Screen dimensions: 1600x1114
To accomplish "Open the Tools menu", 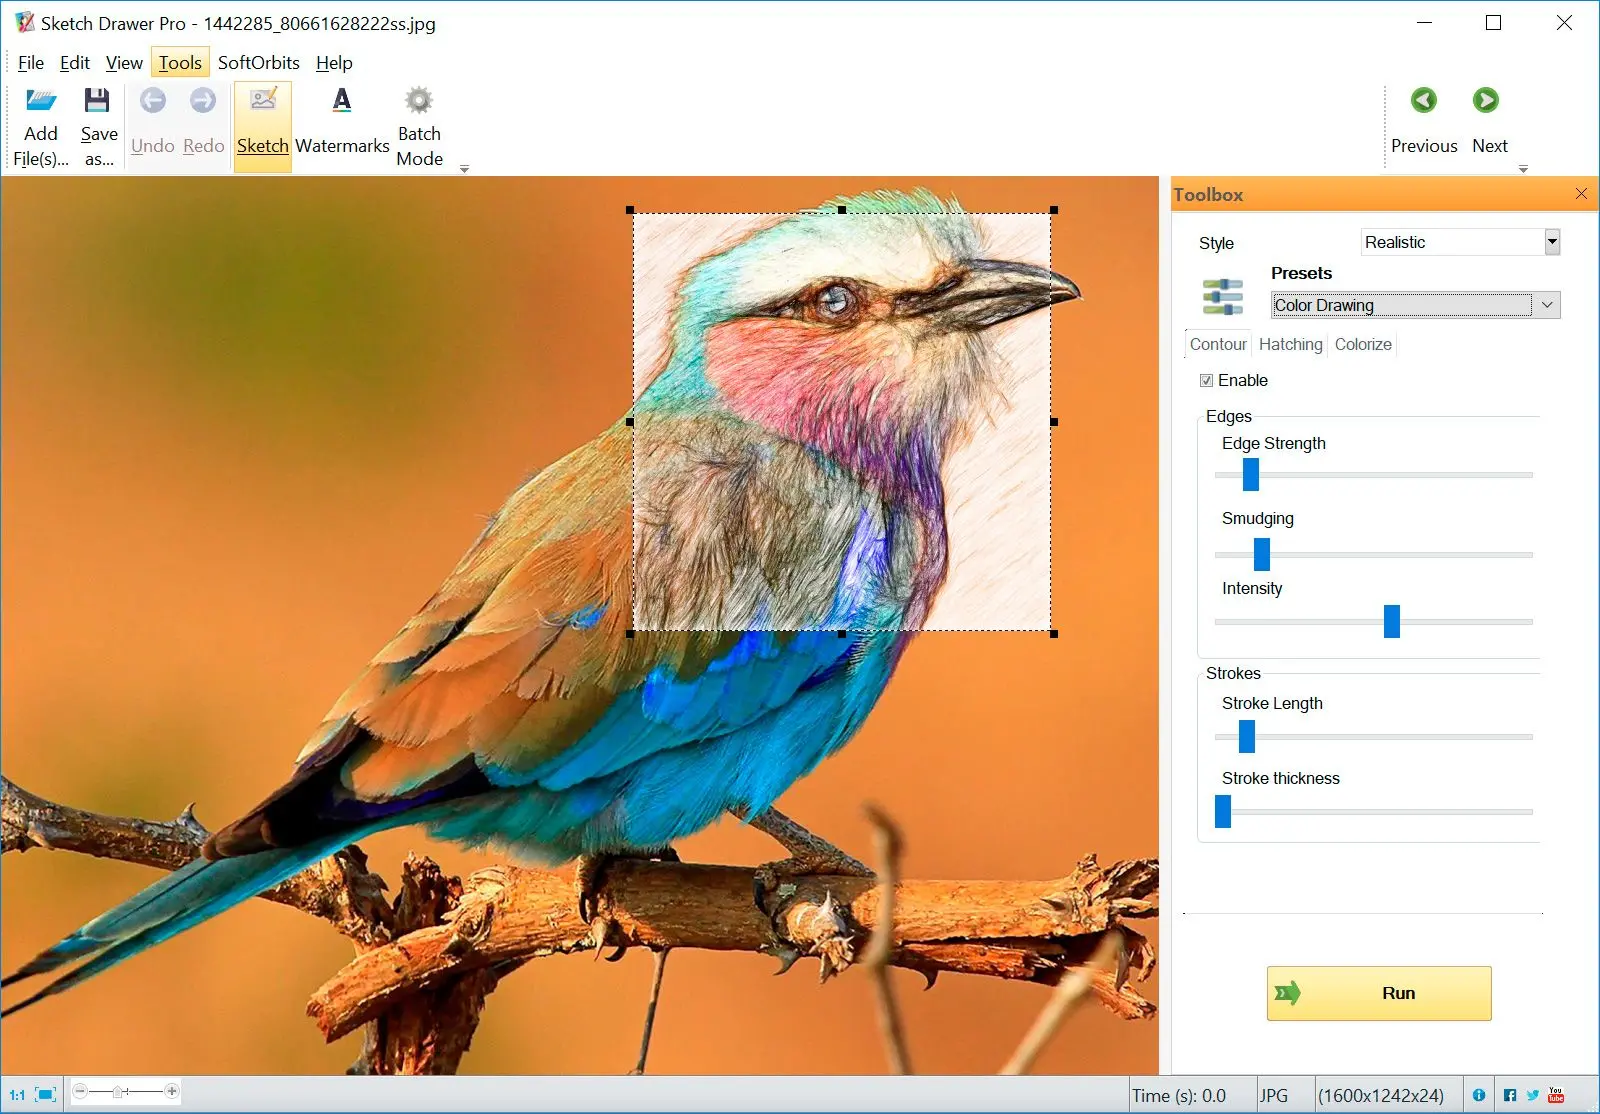I will tap(180, 63).
